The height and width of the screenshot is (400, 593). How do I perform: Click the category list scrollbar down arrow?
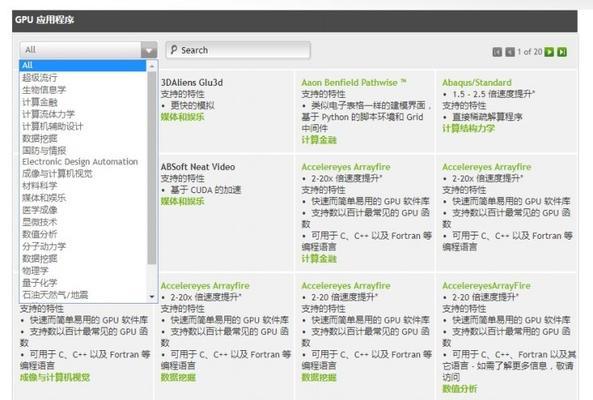point(152,297)
